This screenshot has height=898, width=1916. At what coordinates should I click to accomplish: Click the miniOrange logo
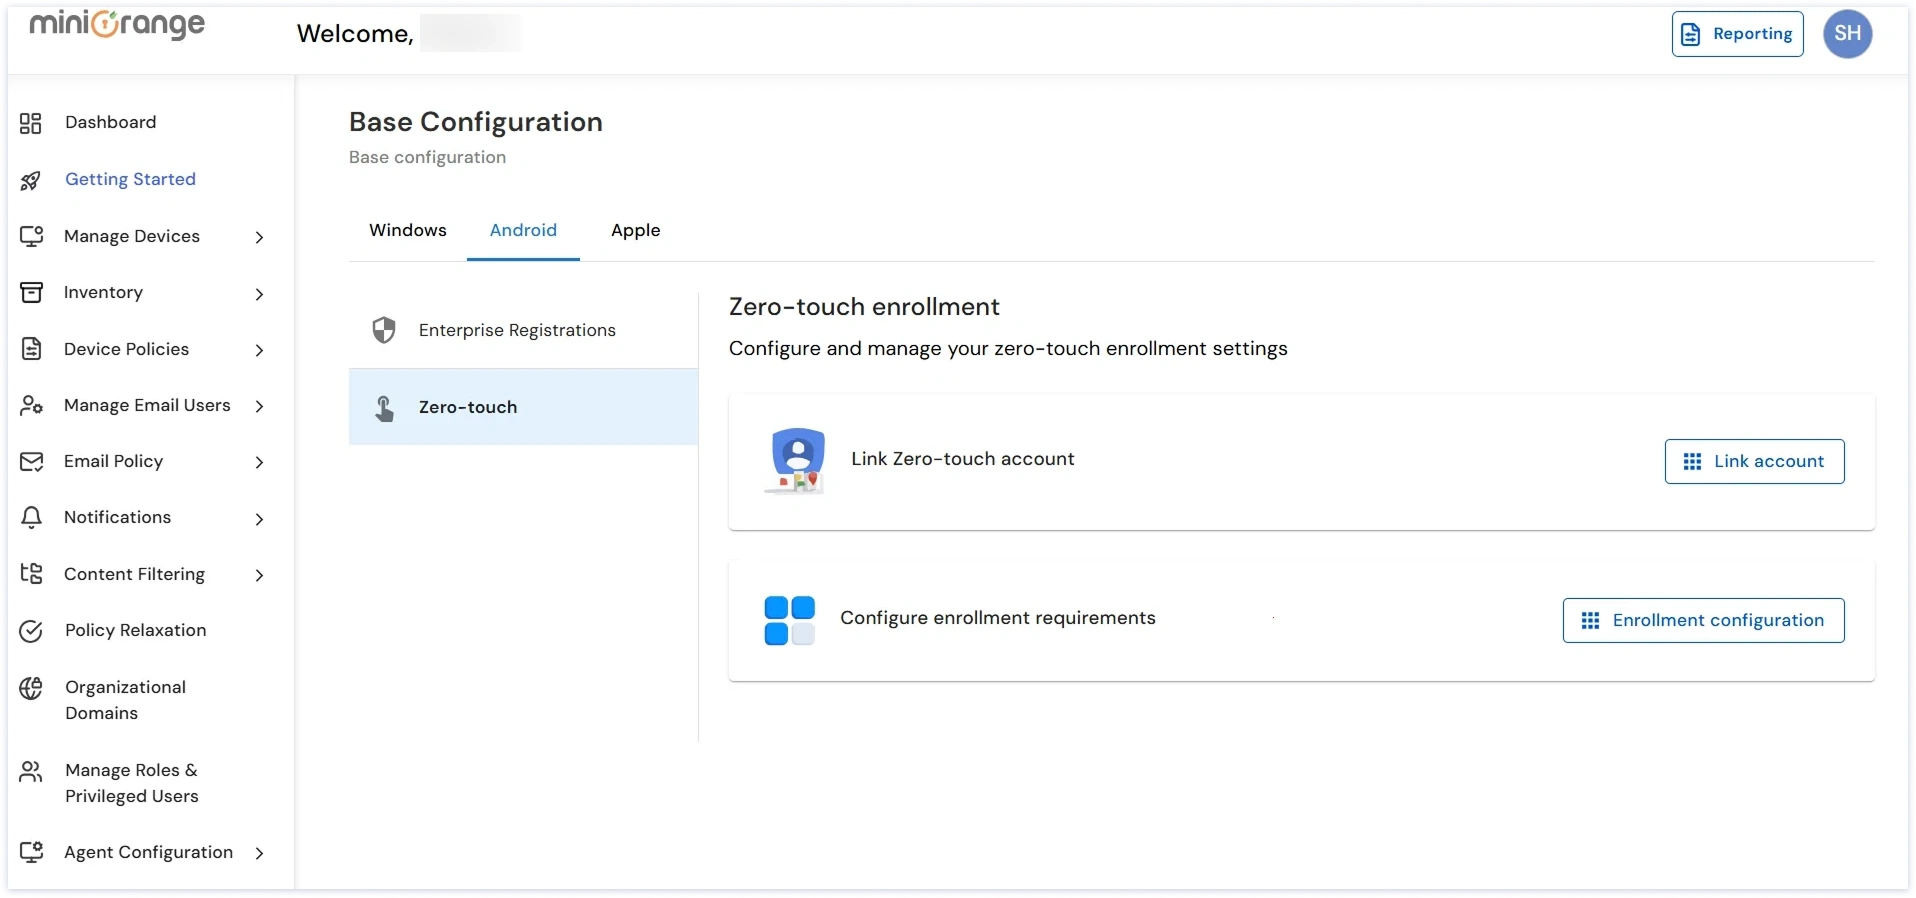117,25
